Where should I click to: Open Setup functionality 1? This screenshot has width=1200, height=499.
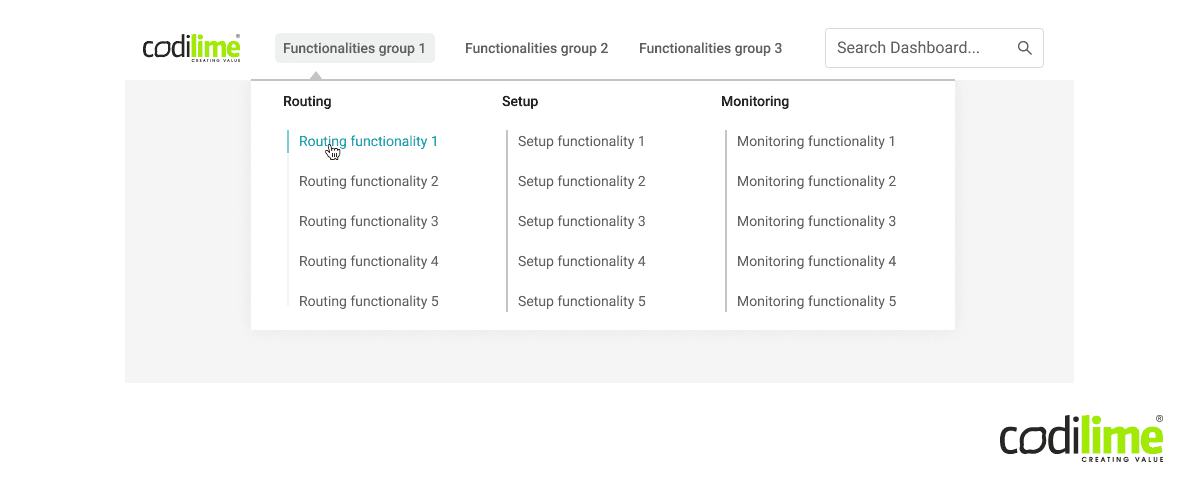[x=581, y=142]
